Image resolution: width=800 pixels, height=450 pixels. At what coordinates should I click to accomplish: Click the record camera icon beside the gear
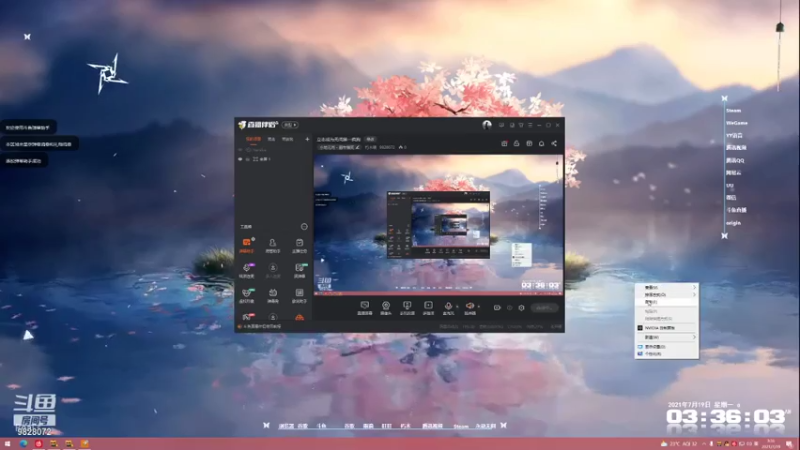(x=497, y=308)
